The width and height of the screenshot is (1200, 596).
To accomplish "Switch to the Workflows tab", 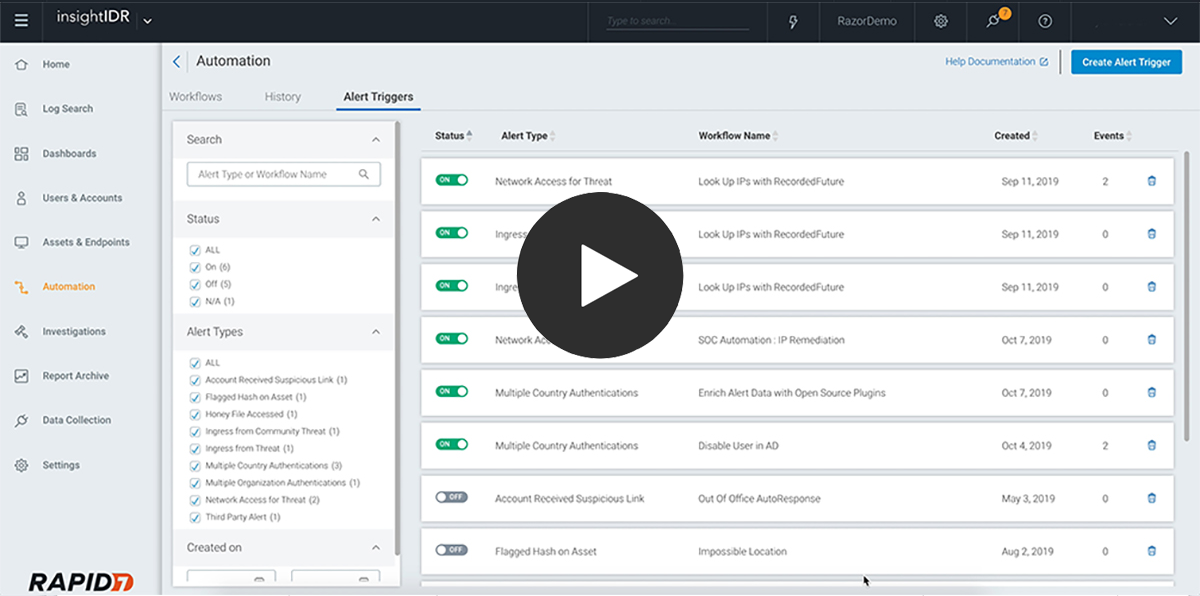I will pyautogui.click(x=196, y=97).
